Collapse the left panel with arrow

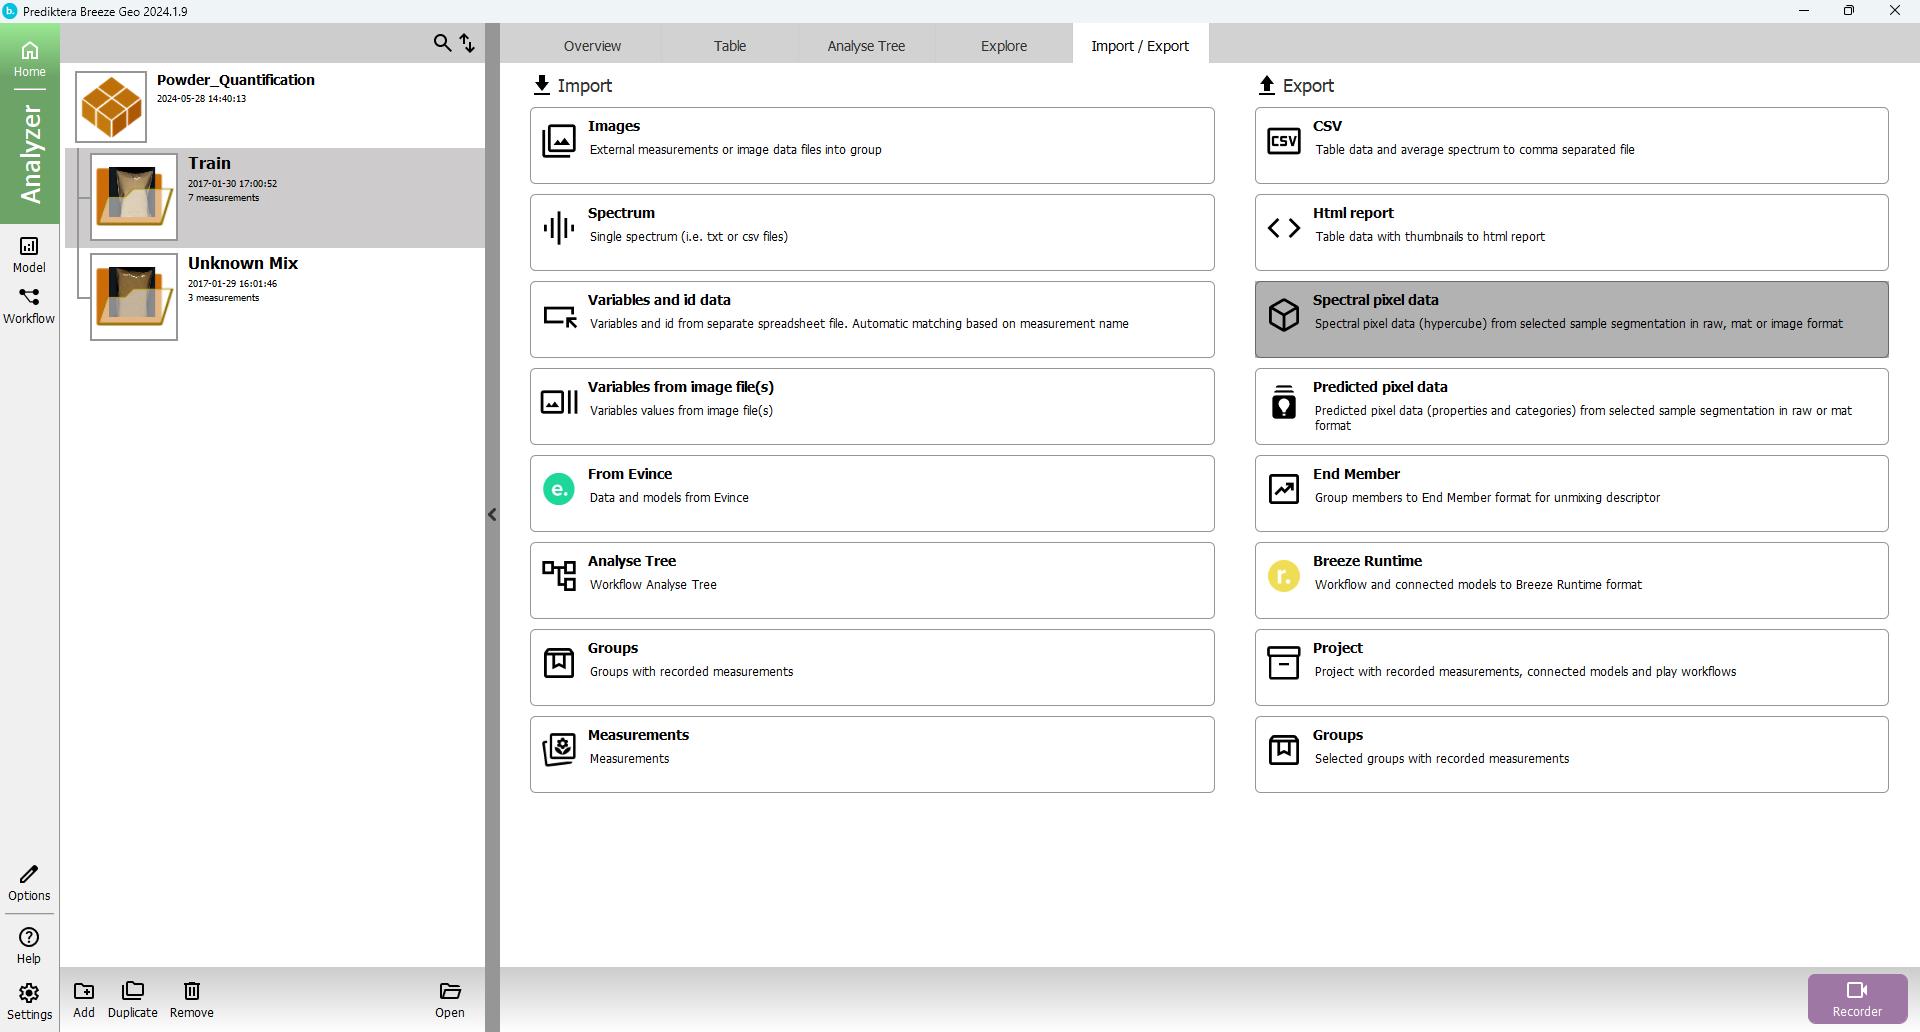[x=492, y=515]
